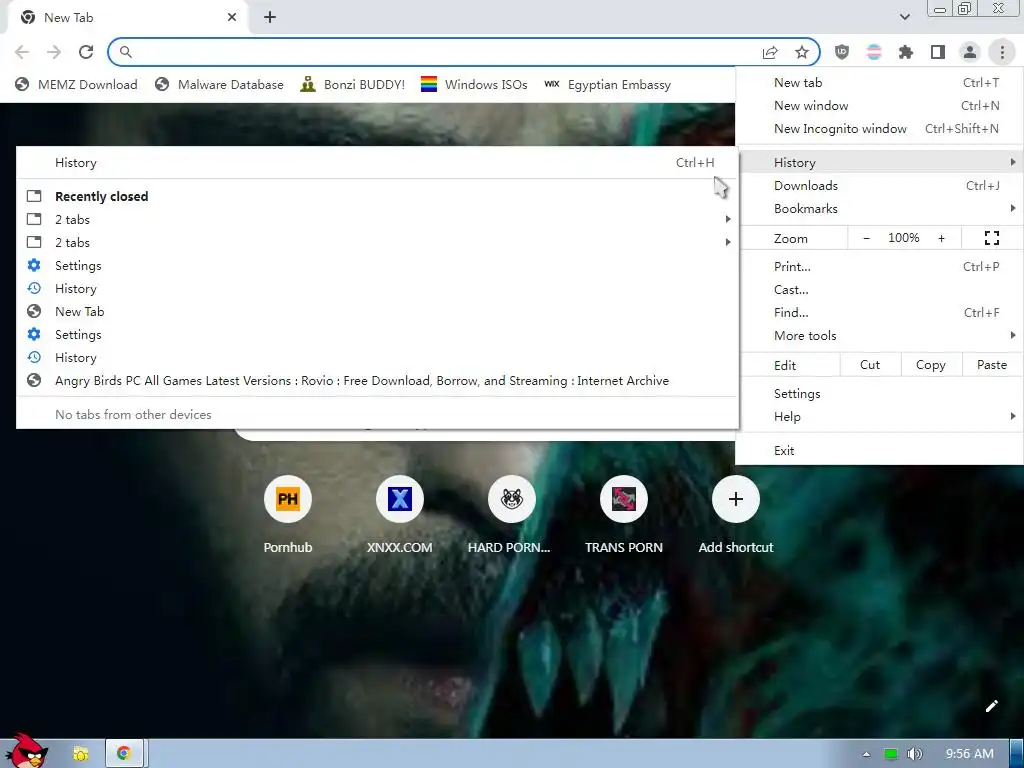Click the Paste button
1024x768 pixels.
[x=992, y=365]
